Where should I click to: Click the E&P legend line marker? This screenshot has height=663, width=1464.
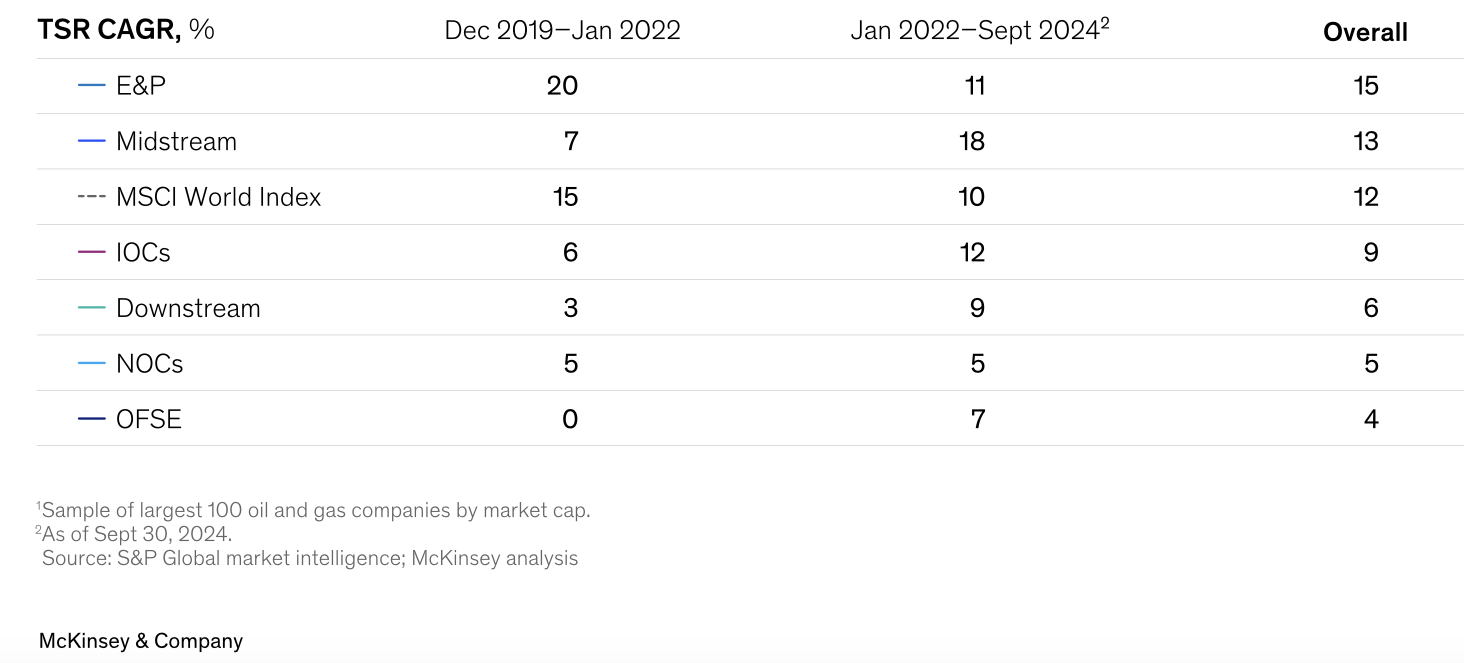(x=91, y=86)
